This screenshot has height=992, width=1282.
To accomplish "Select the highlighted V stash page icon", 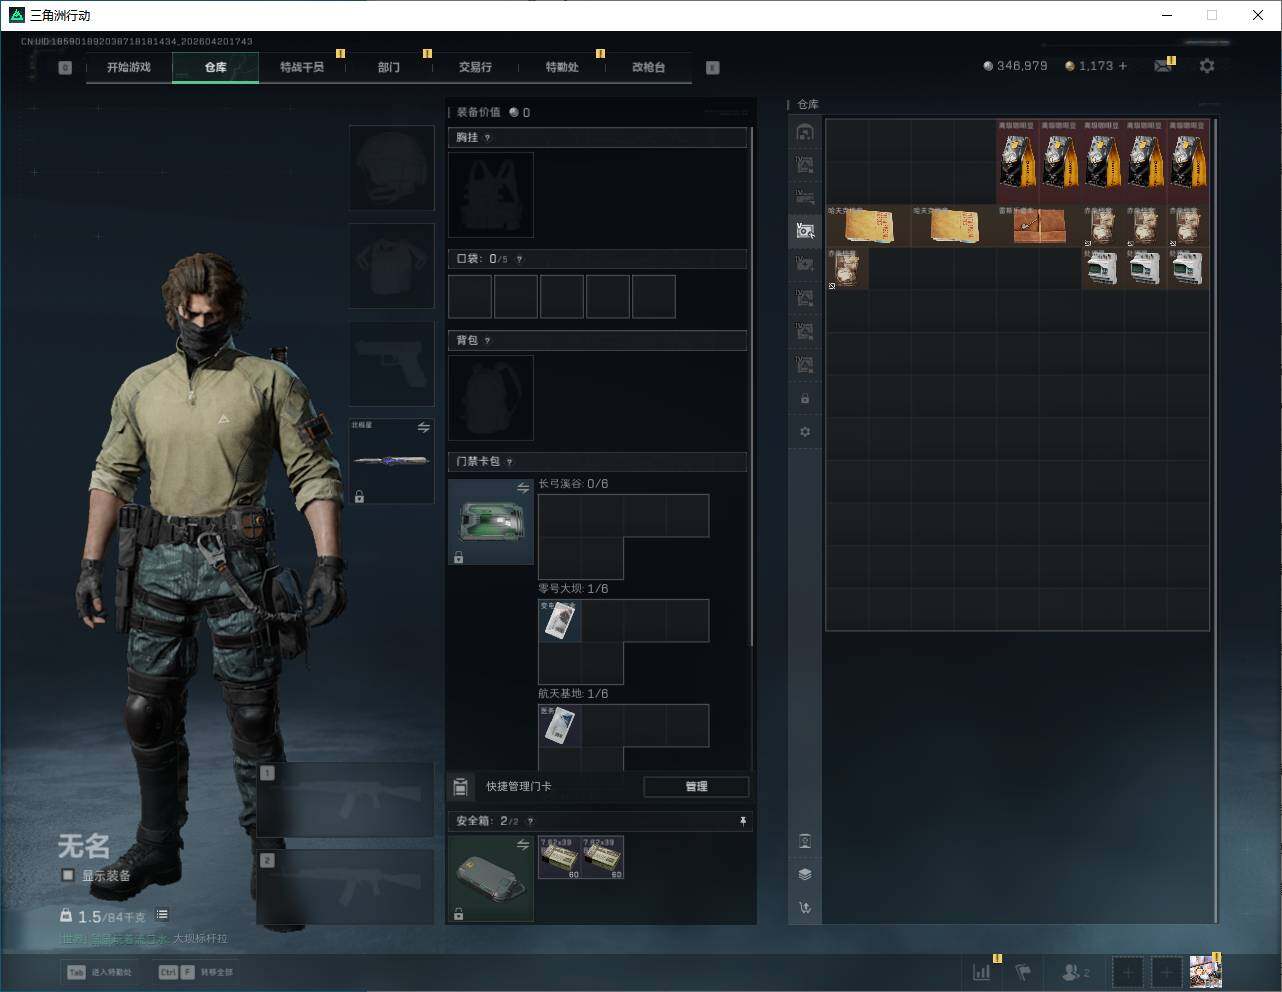I will [x=805, y=231].
